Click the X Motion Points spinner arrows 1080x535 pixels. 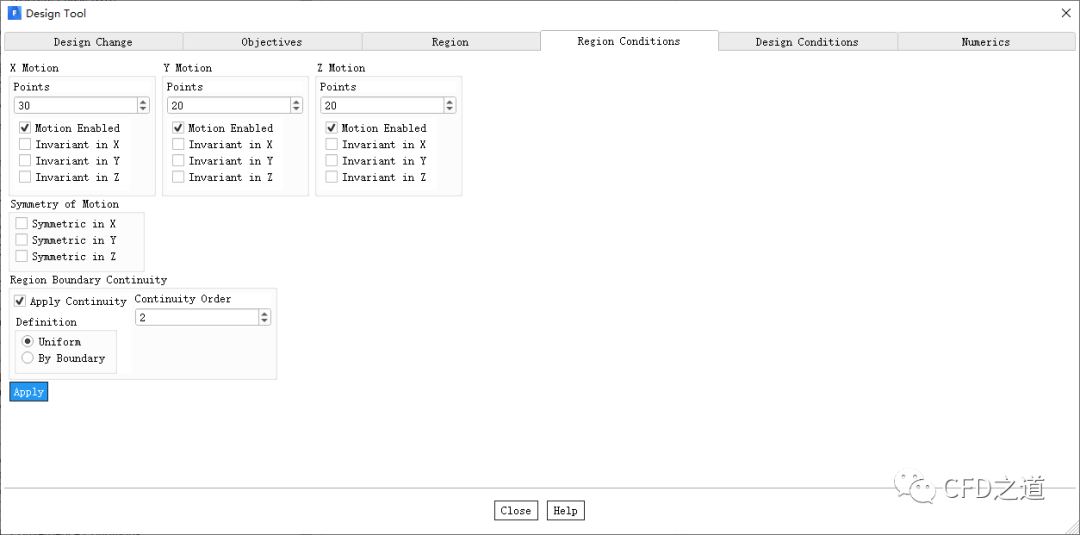click(x=143, y=105)
